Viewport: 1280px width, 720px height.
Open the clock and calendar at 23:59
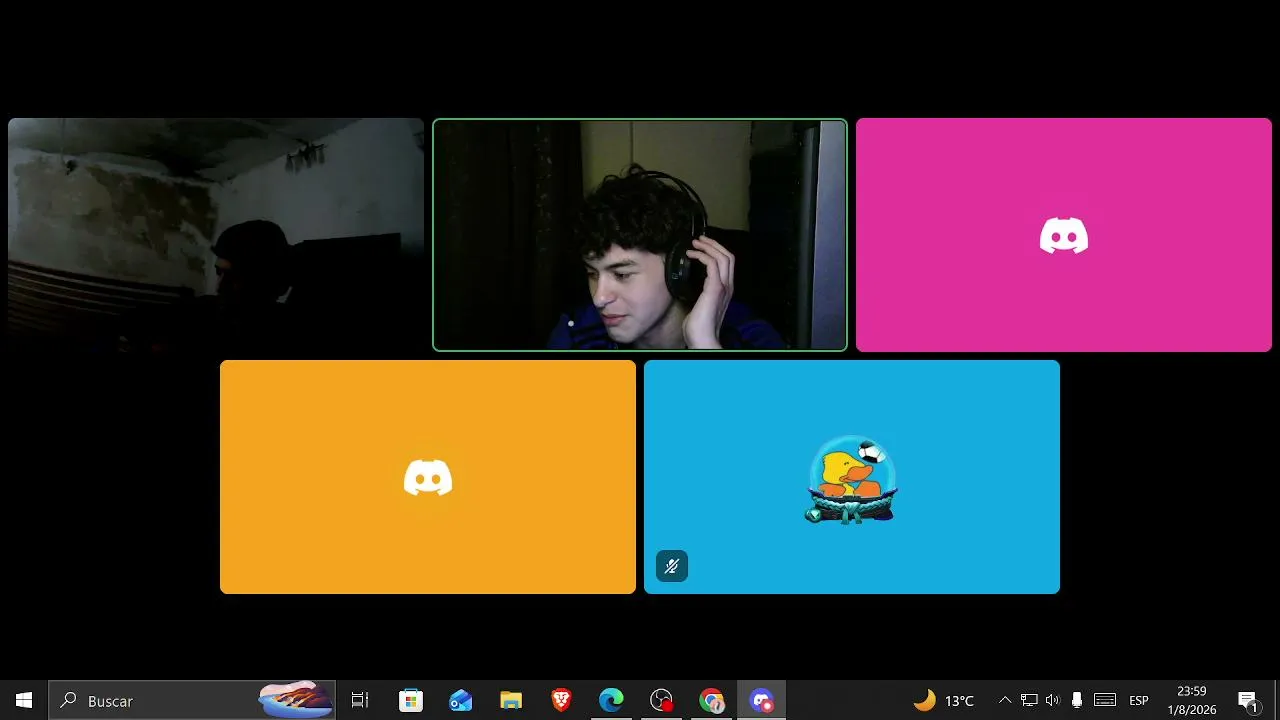pyautogui.click(x=1192, y=701)
